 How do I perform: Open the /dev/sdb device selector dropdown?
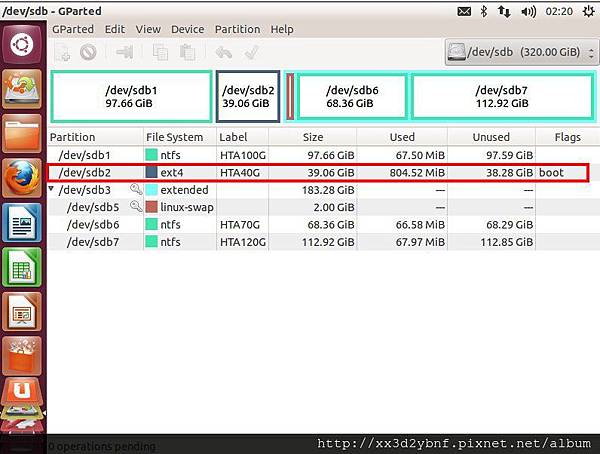point(521,52)
